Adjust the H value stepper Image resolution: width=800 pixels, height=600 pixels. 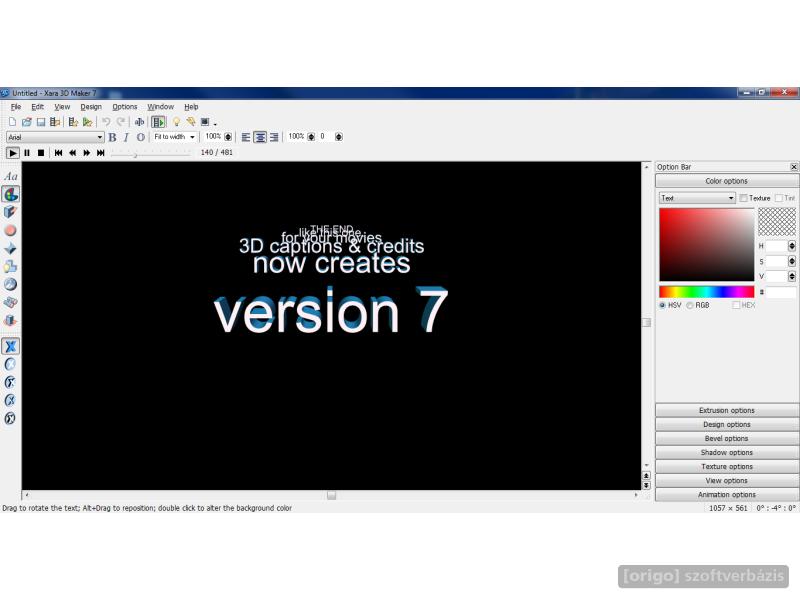point(792,246)
